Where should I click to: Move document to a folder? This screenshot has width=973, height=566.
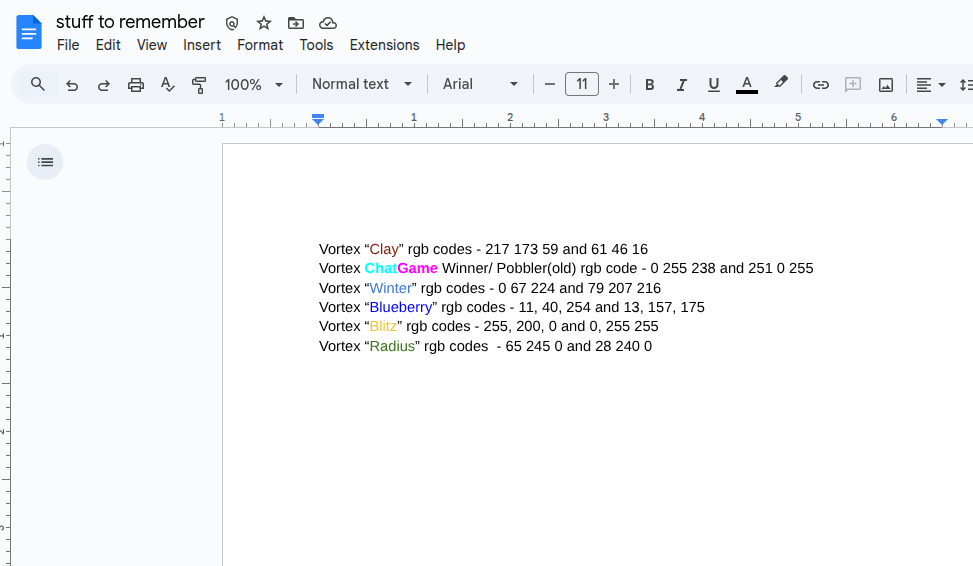click(296, 24)
